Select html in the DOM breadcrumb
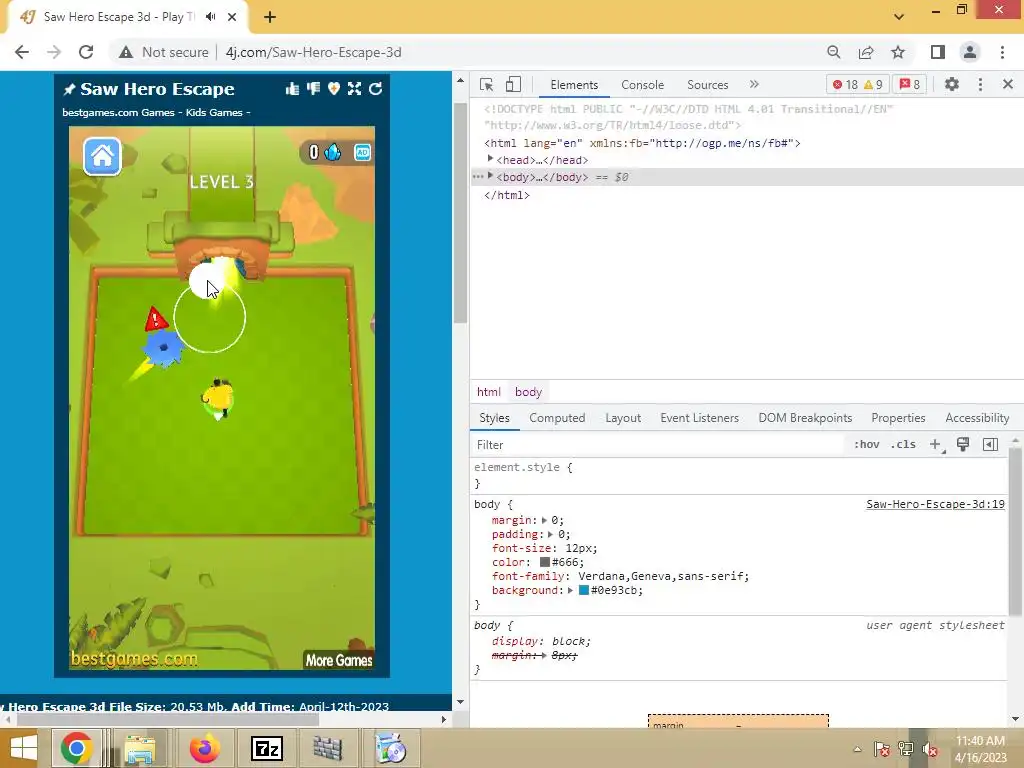 (x=488, y=392)
